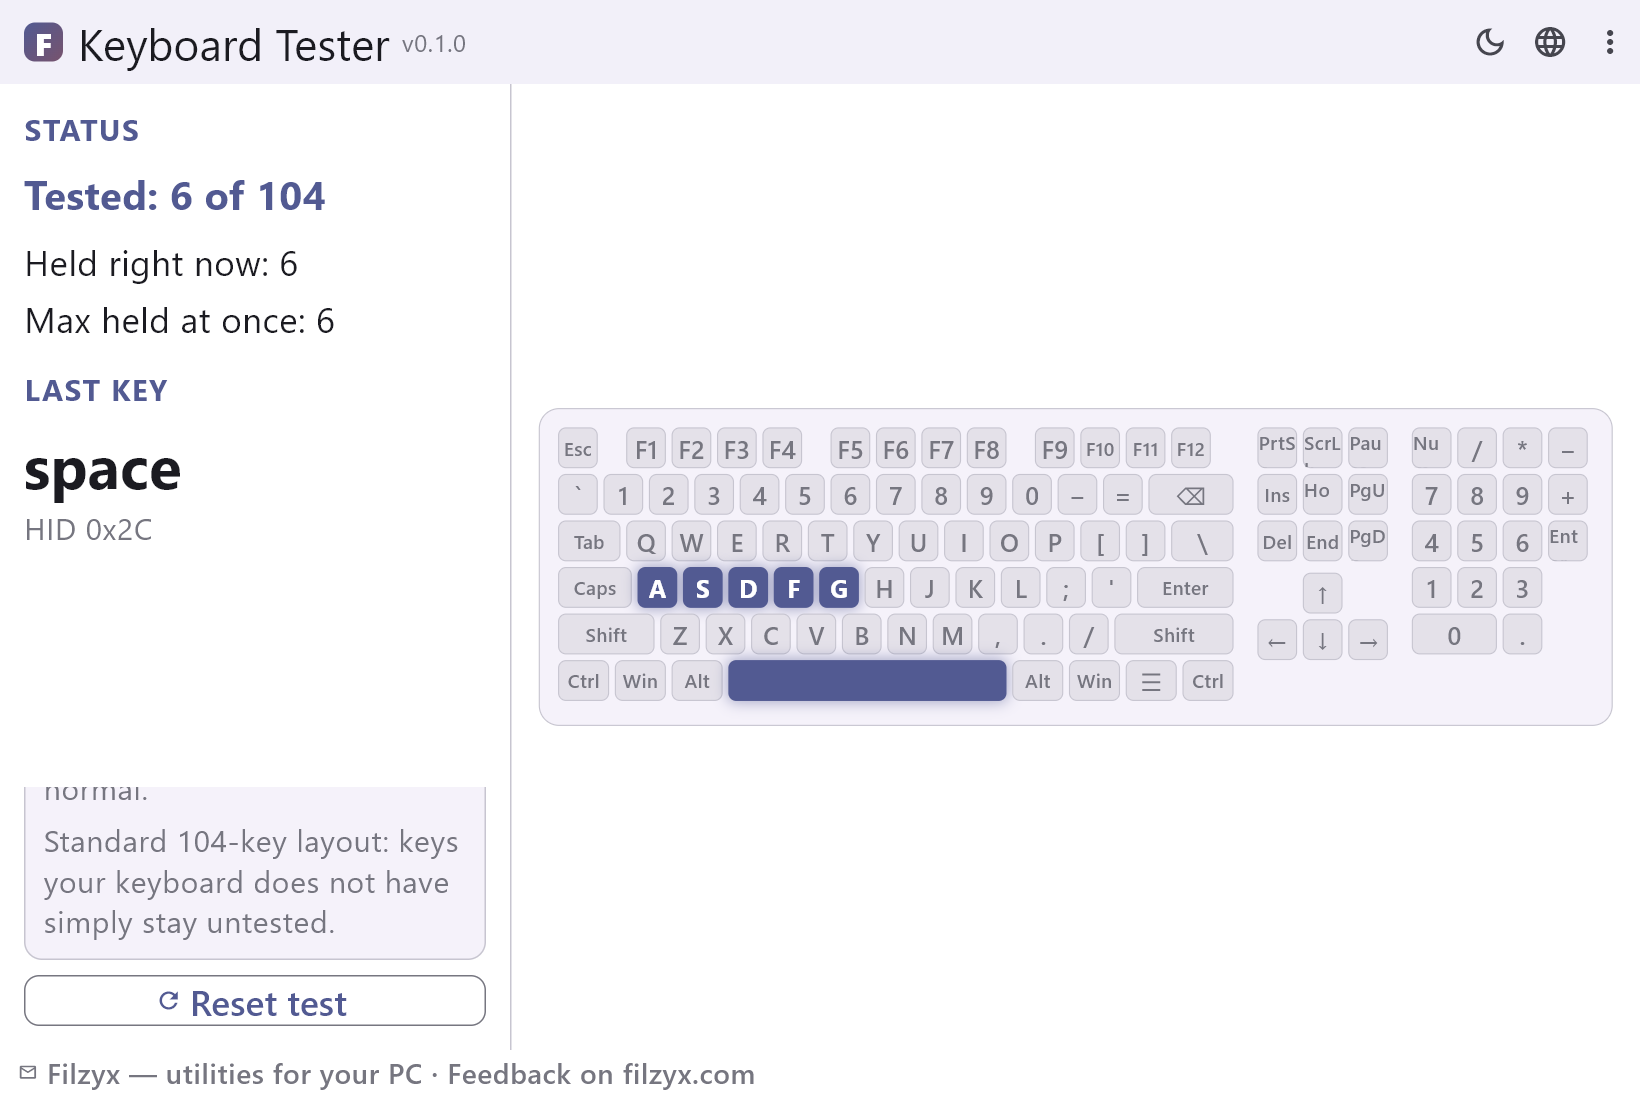Open the Feedback on filzyx.com link

coord(601,1075)
